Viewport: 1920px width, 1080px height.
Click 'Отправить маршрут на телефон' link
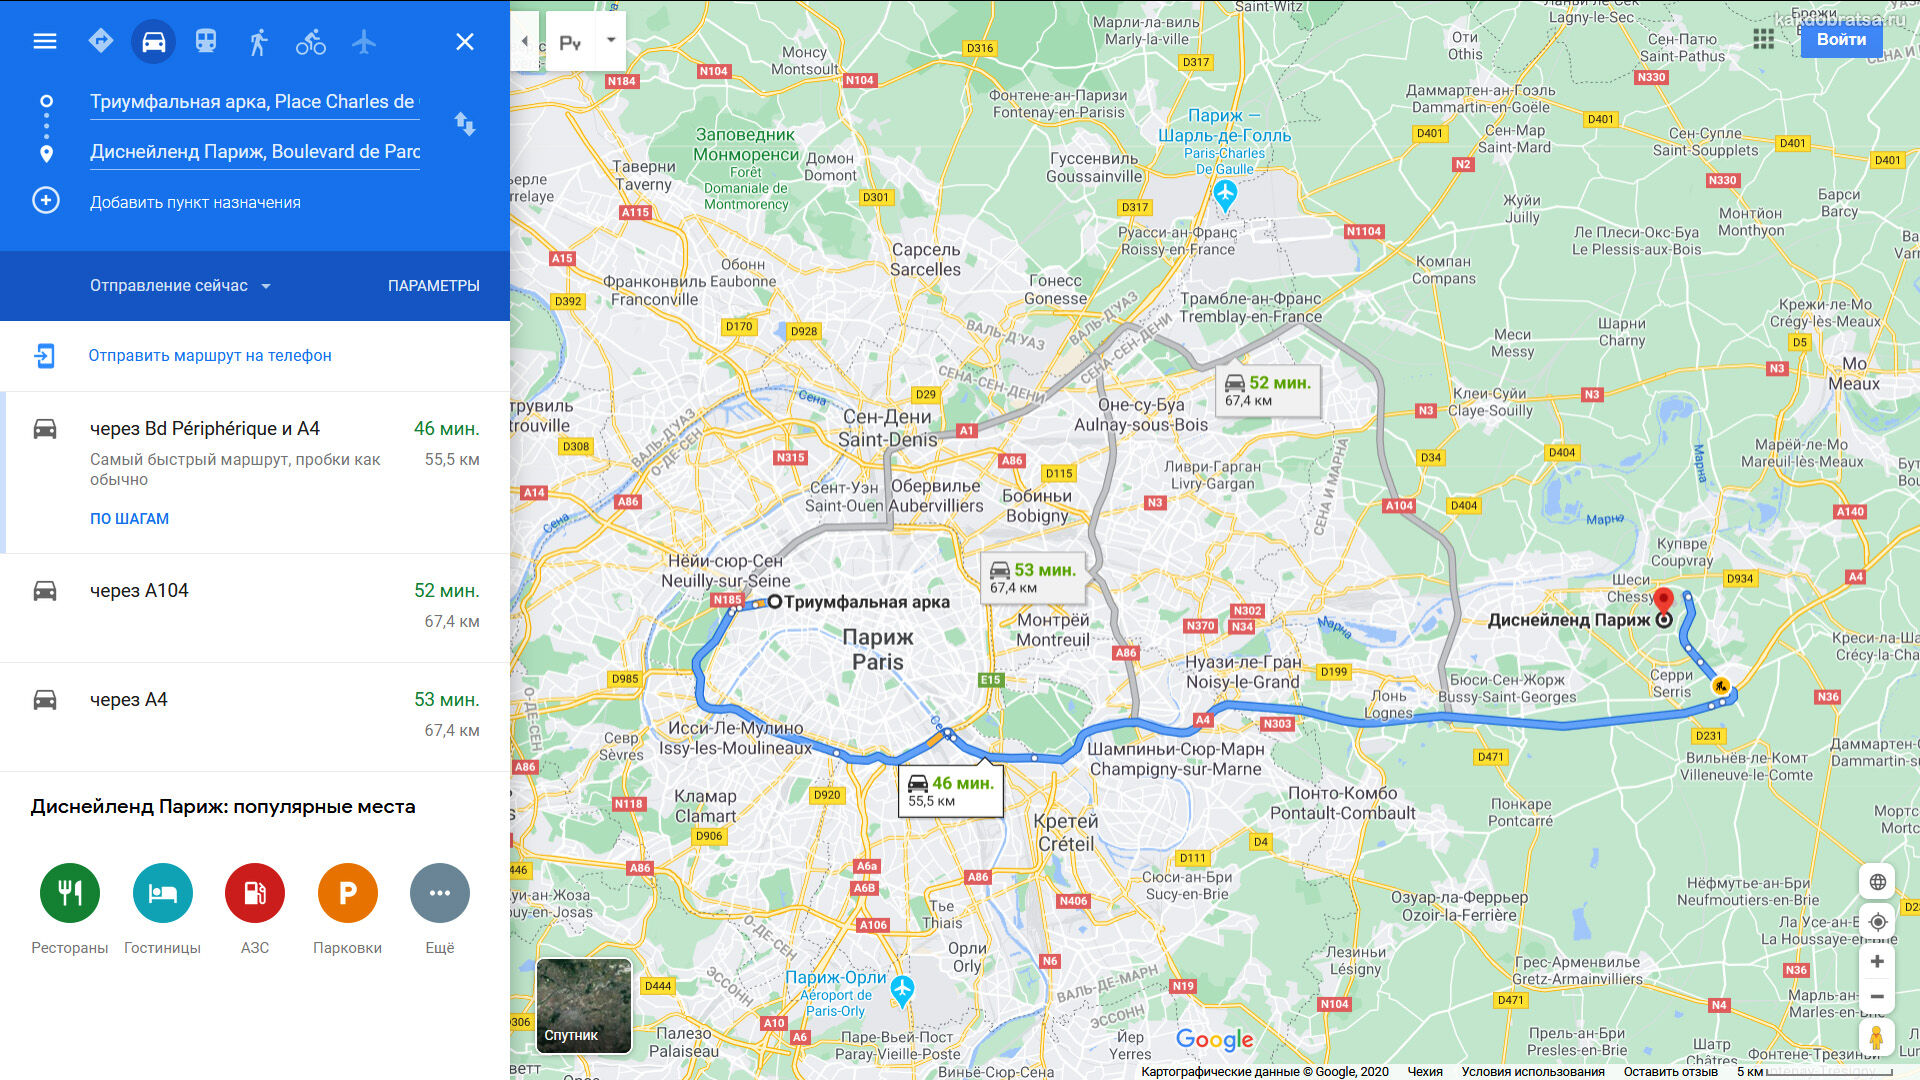point(210,355)
